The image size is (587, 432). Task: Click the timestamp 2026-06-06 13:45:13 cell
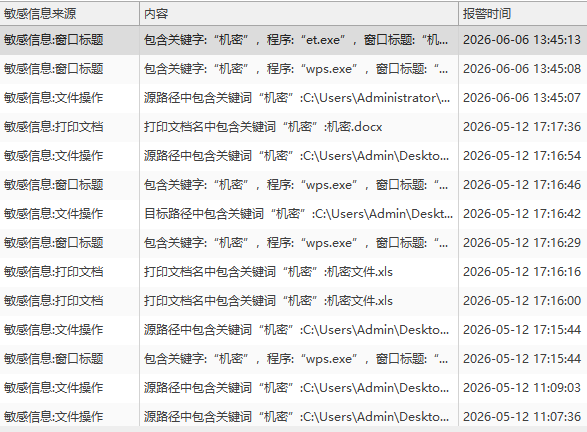coord(522,40)
